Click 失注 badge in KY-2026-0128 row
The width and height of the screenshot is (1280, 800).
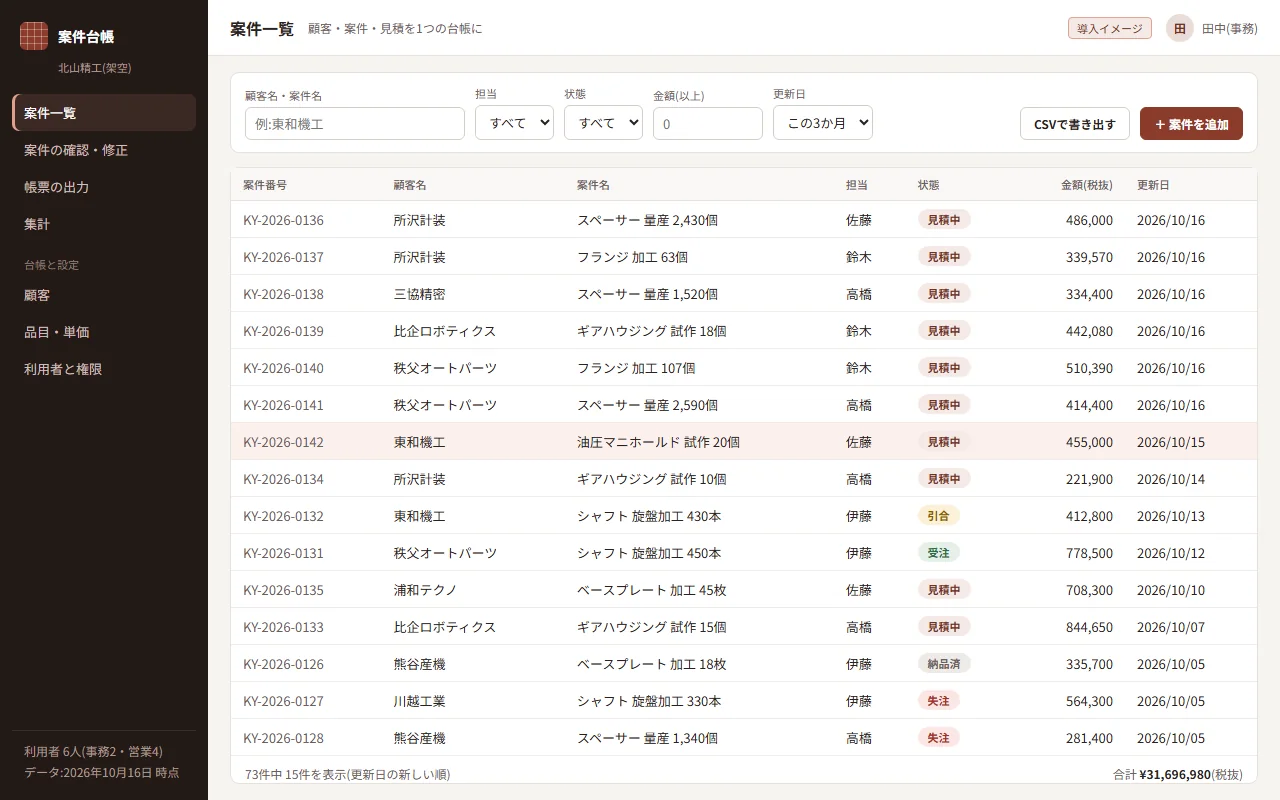click(939, 738)
